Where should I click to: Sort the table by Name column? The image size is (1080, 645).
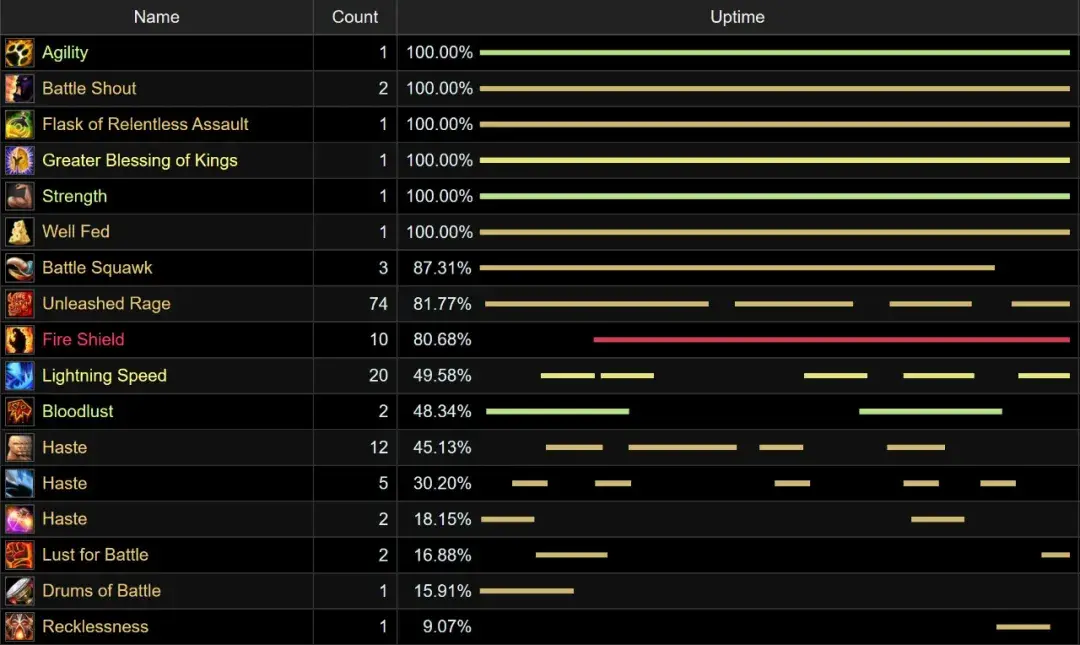click(x=157, y=17)
